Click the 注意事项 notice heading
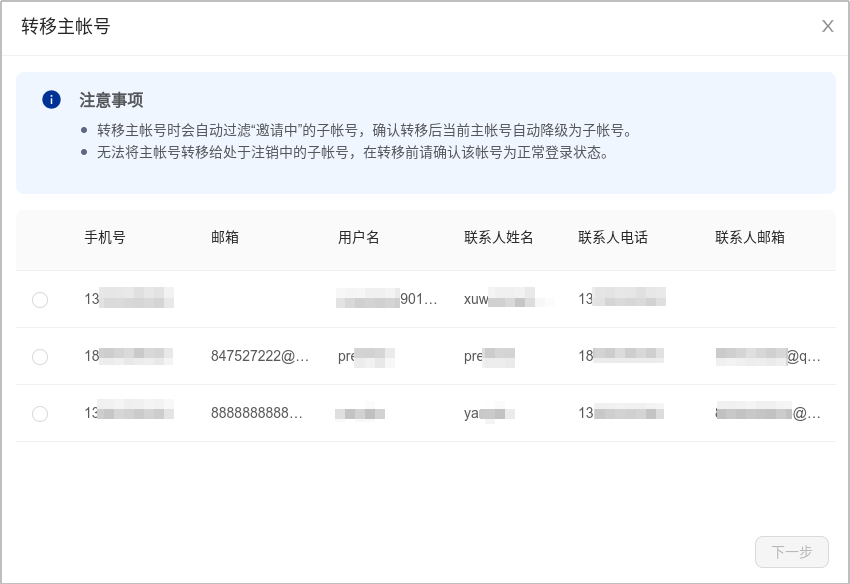 [x=111, y=100]
